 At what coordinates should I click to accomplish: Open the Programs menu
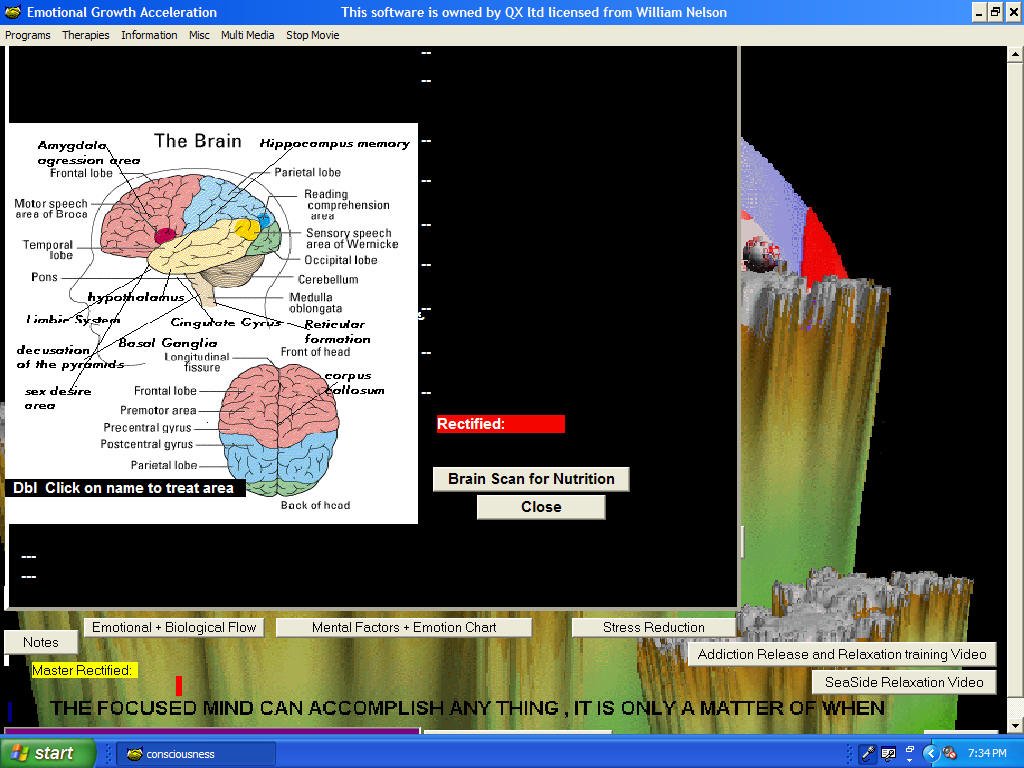tap(28, 35)
